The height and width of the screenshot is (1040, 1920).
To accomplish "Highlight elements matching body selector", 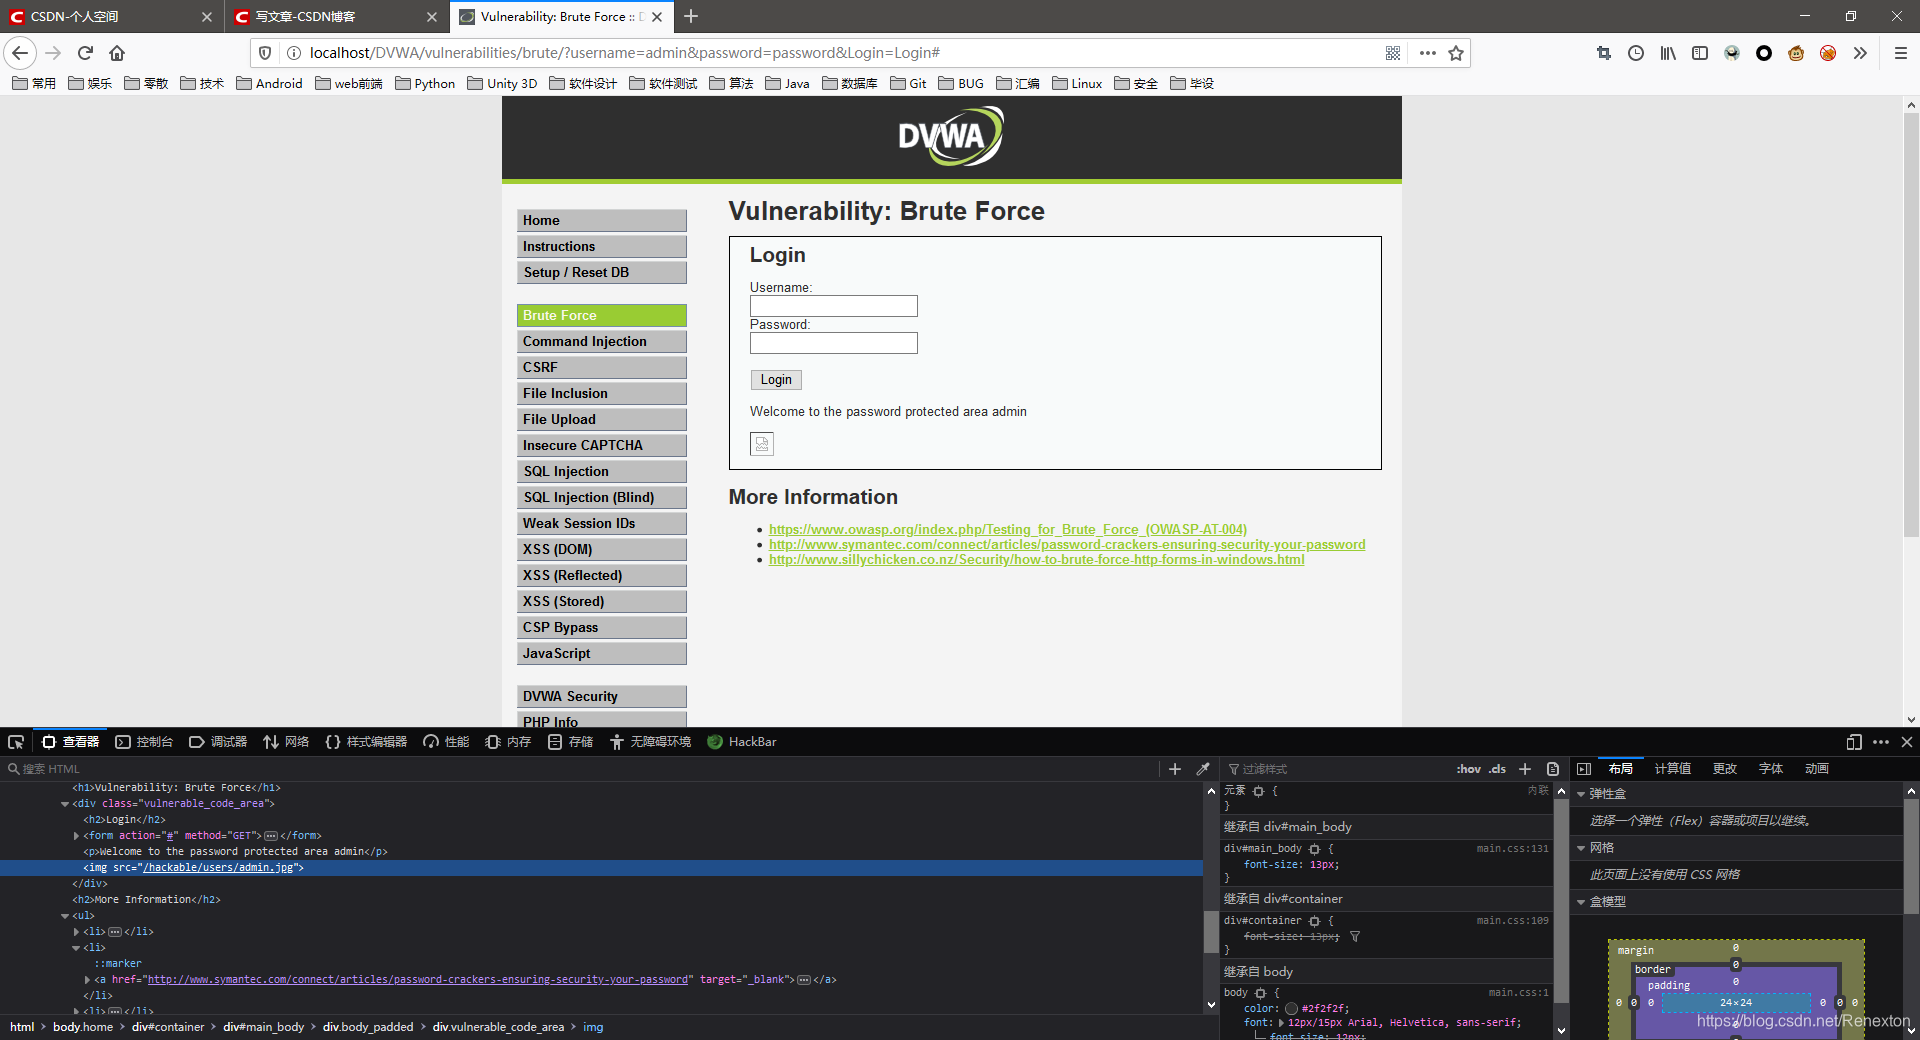I will [x=1261, y=993].
